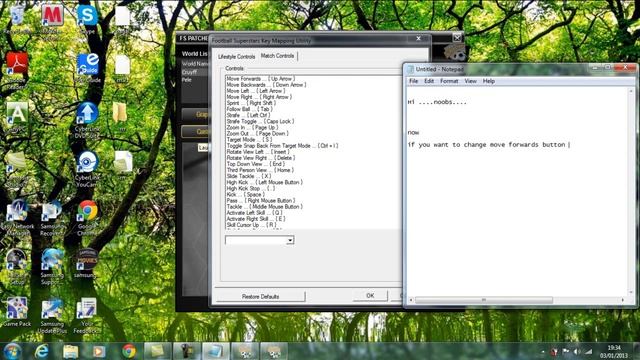This screenshot has width=640, height=360.
Task: Open Notepad's View menu
Action: point(470,81)
